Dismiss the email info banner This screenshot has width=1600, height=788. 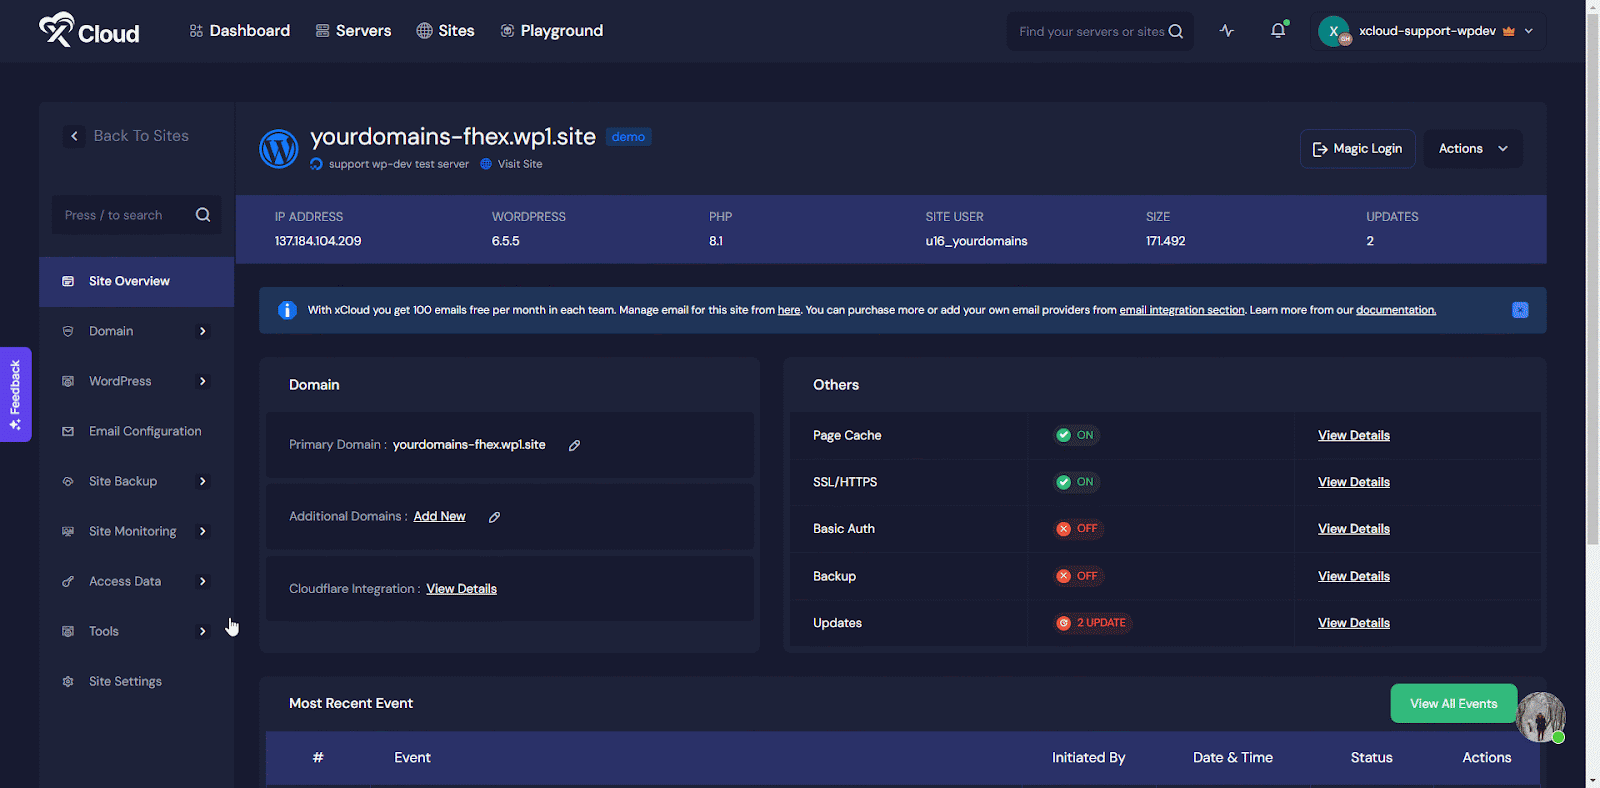point(1519,310)
